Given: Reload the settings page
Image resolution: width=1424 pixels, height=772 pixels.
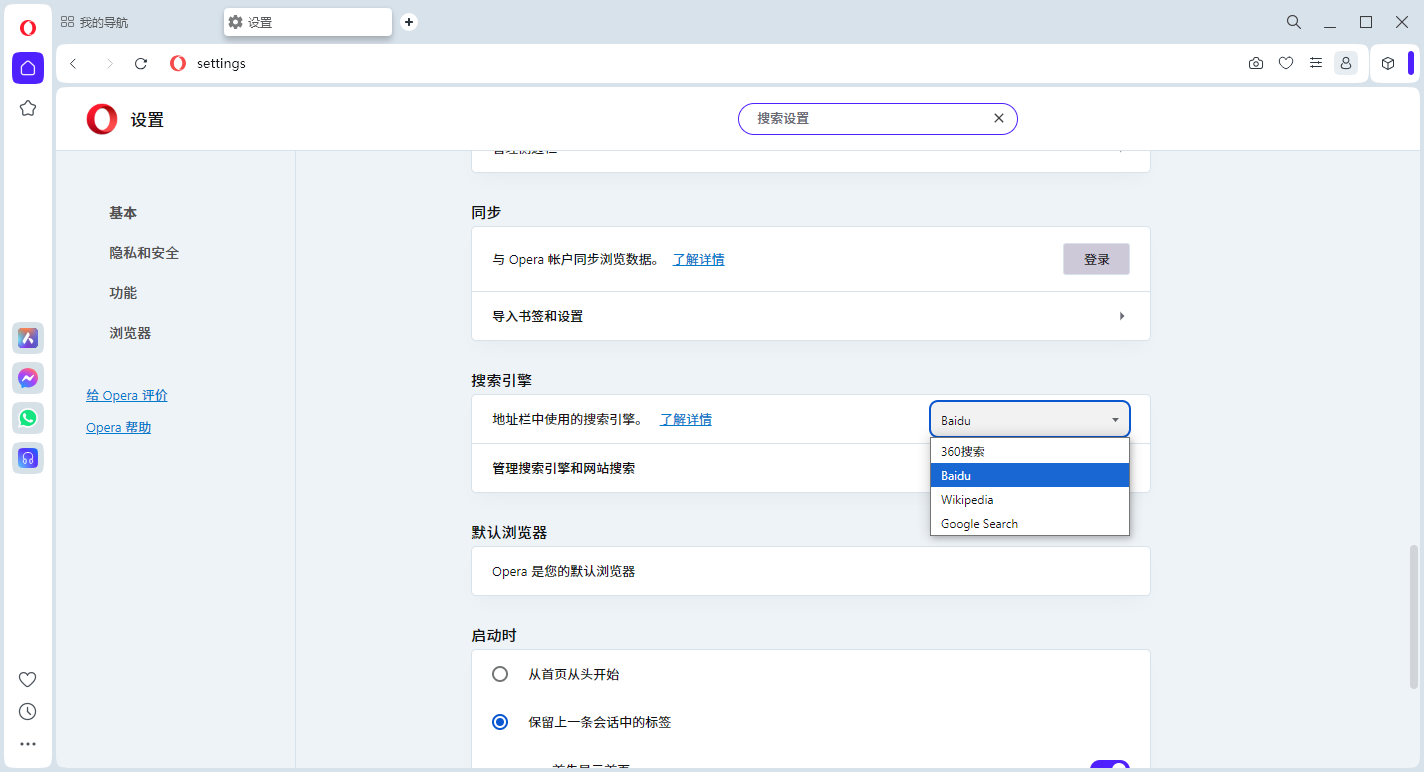Looking at the screenshot, I should [141, 63].
